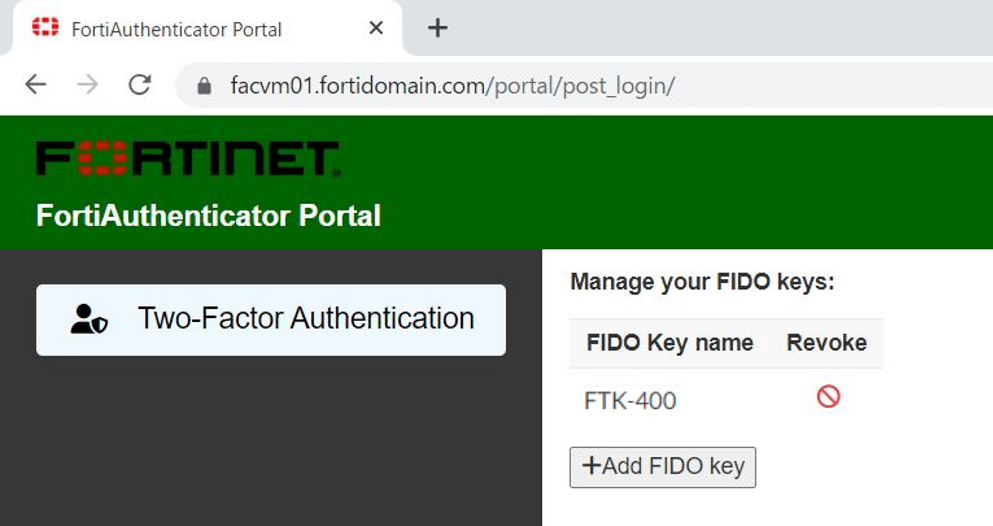Click the Fortinet favicon on the tab
993x526 pixels.
(46, 27)
